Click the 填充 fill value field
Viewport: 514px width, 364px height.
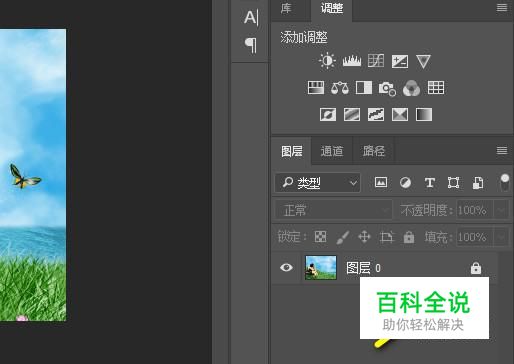[x=474, y=237]
